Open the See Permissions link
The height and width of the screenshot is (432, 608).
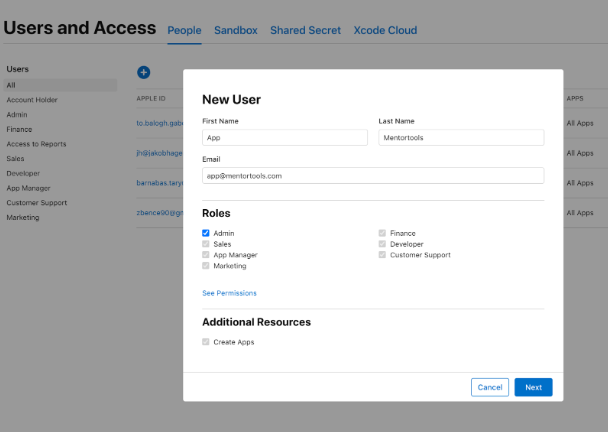click(229, 293)
